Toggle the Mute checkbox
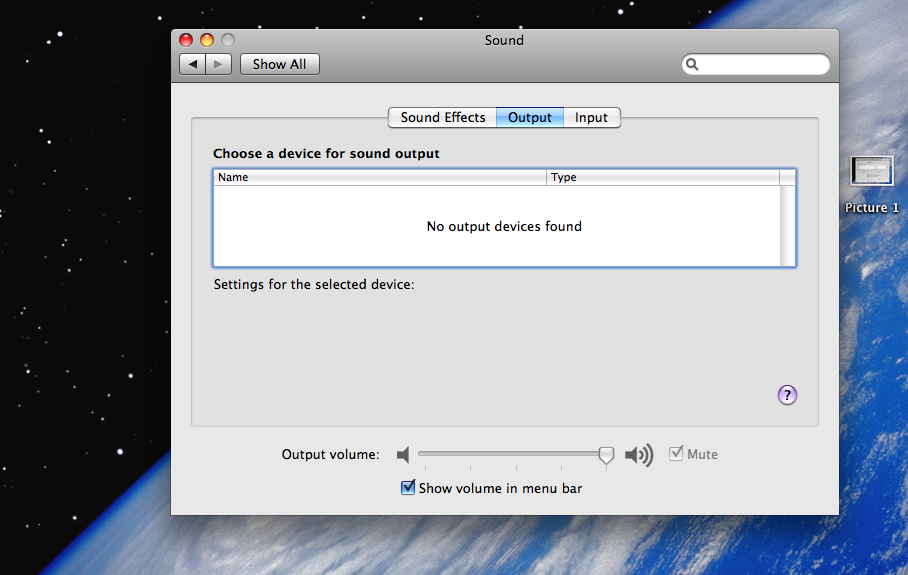Image resolution: width=908 pixels, height=575 pixels. coord(676,453)
